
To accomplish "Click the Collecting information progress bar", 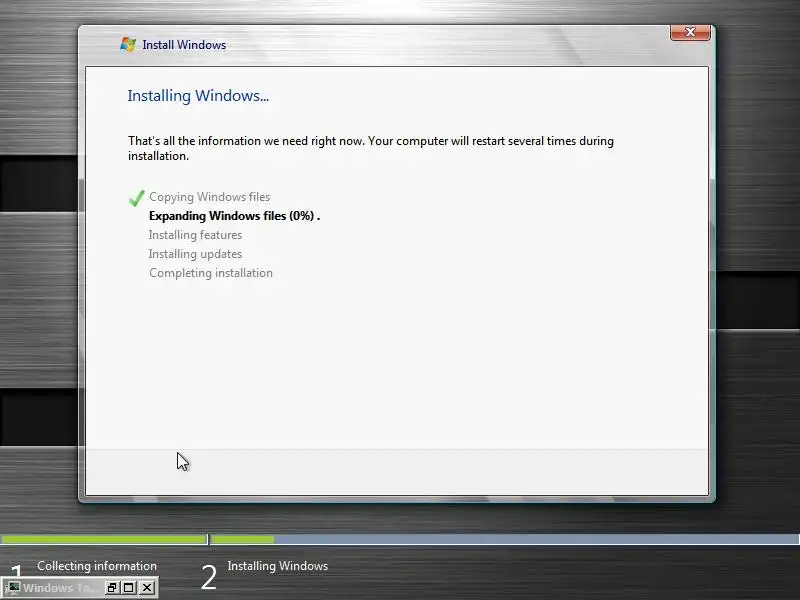I will [104, 539].
